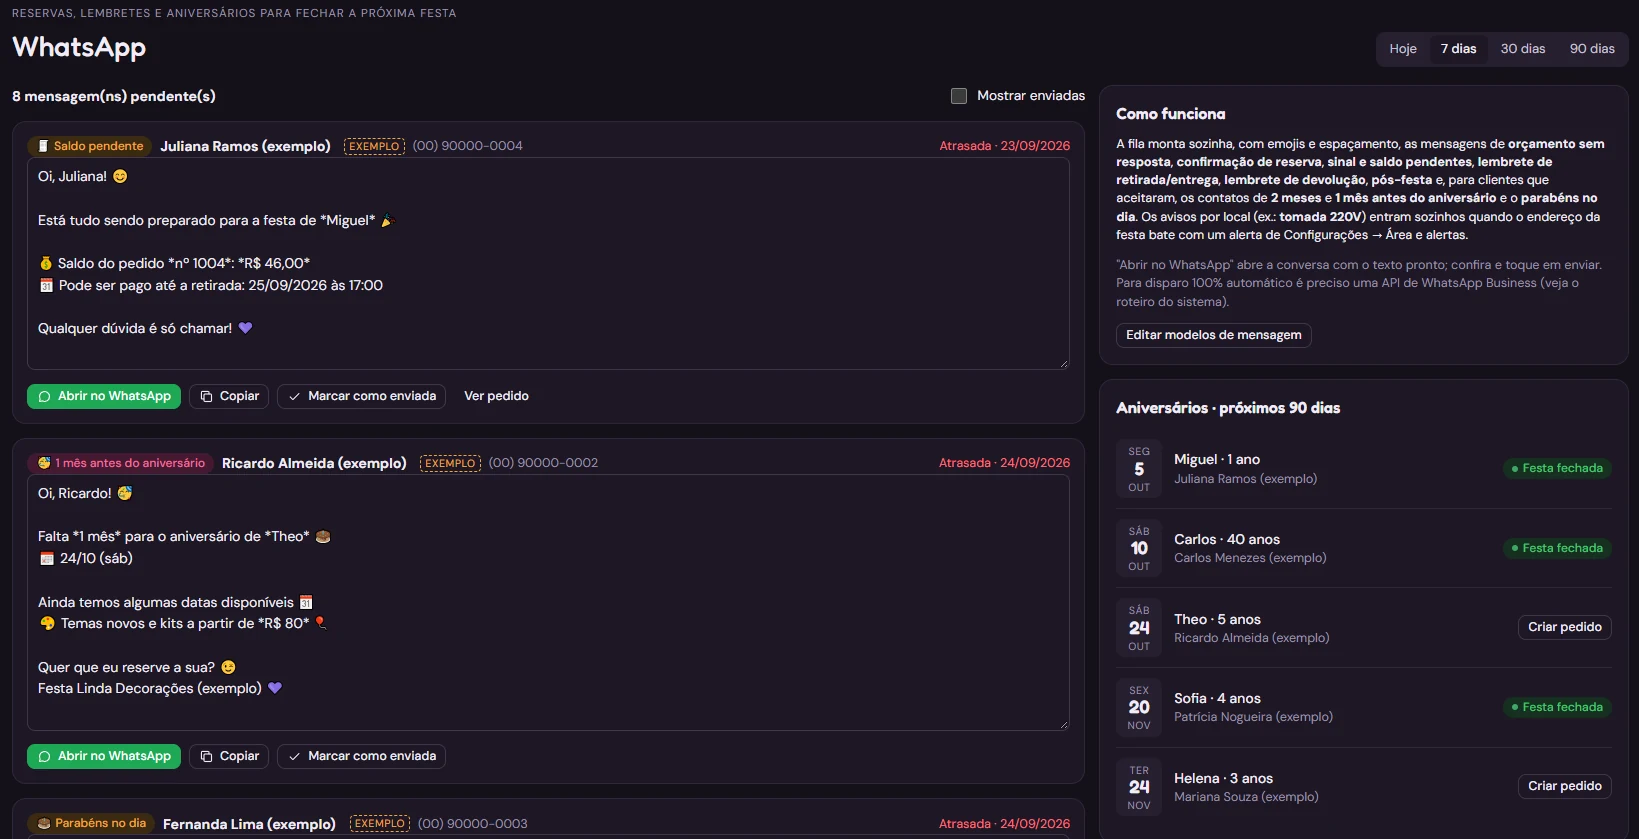Create order for Helena's birthday
Viewport: 1639px width, 839px height.
[x=1564, y=786]
